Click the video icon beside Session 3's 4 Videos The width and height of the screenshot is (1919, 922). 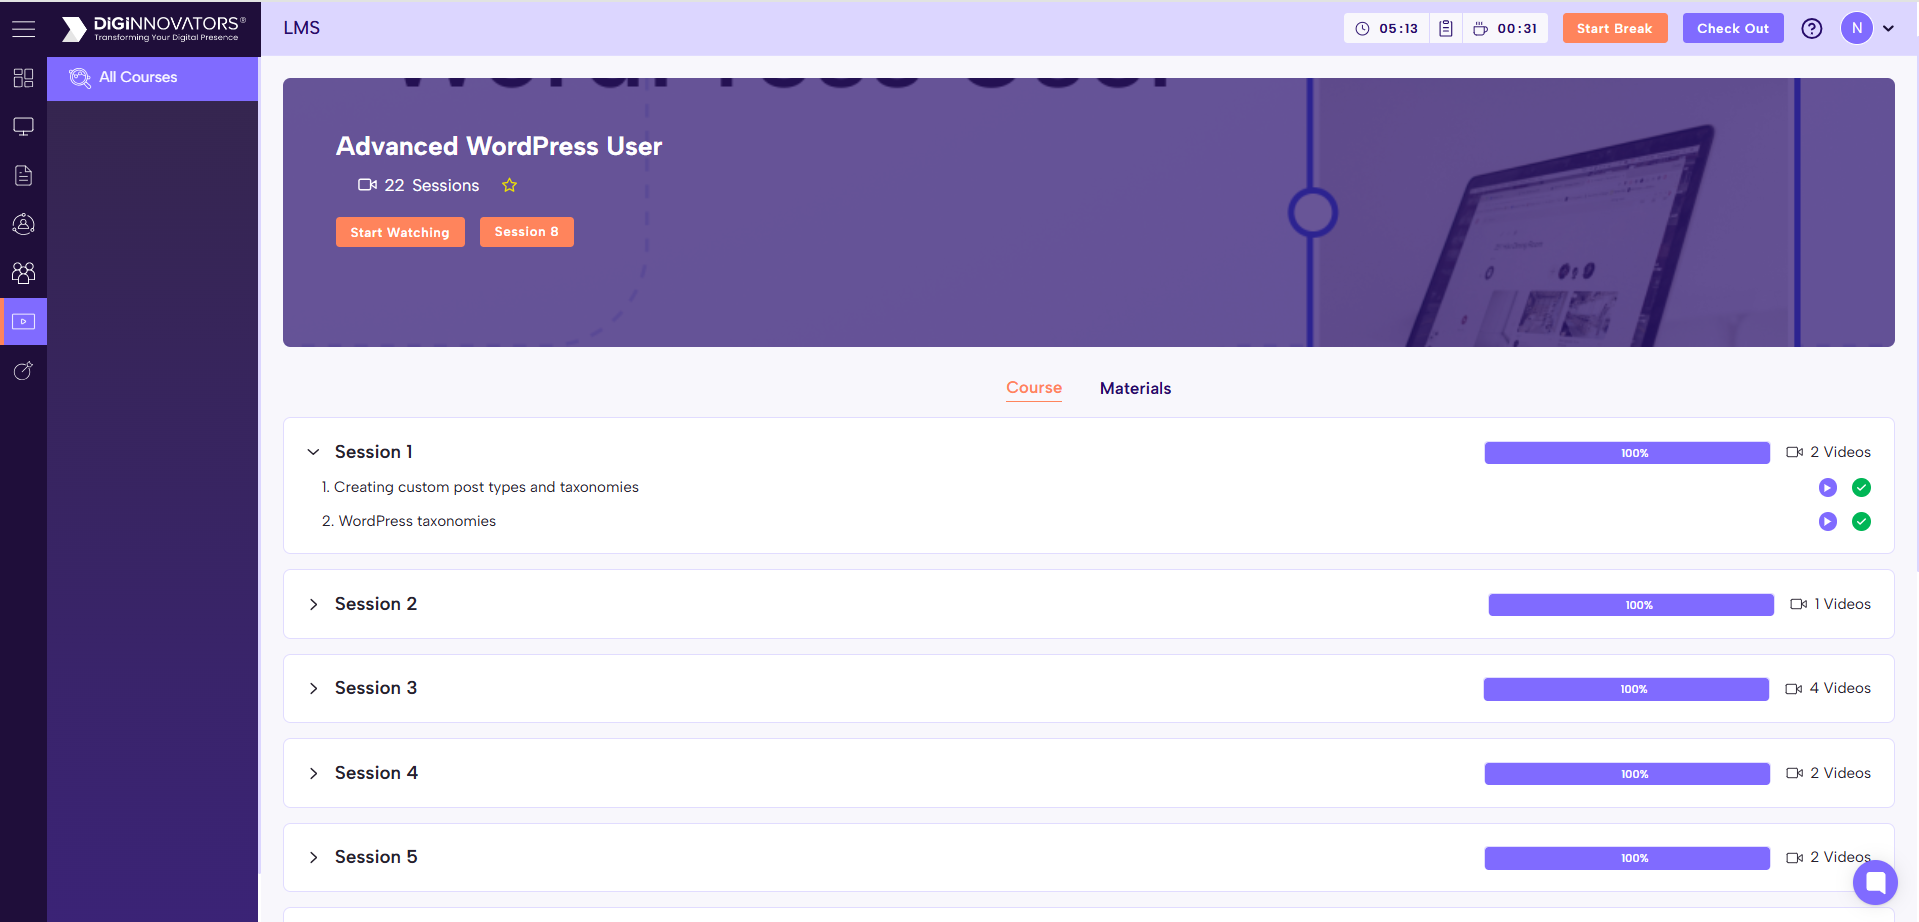(1793, 689)
